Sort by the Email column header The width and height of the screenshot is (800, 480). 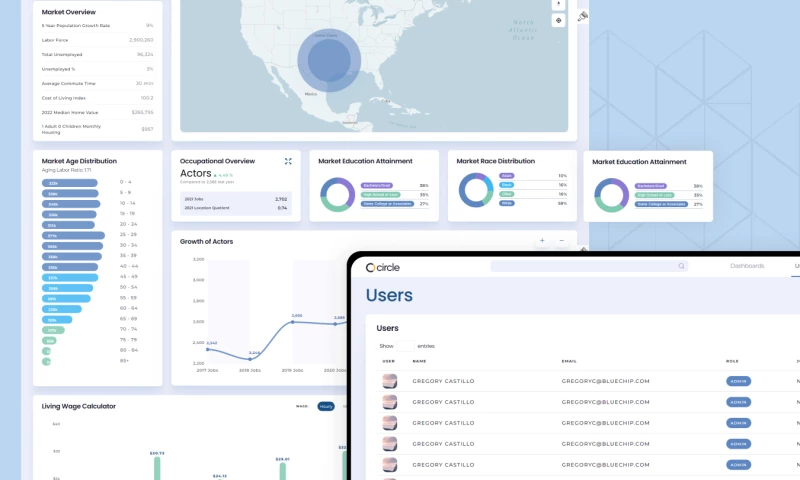click(569, 361)
